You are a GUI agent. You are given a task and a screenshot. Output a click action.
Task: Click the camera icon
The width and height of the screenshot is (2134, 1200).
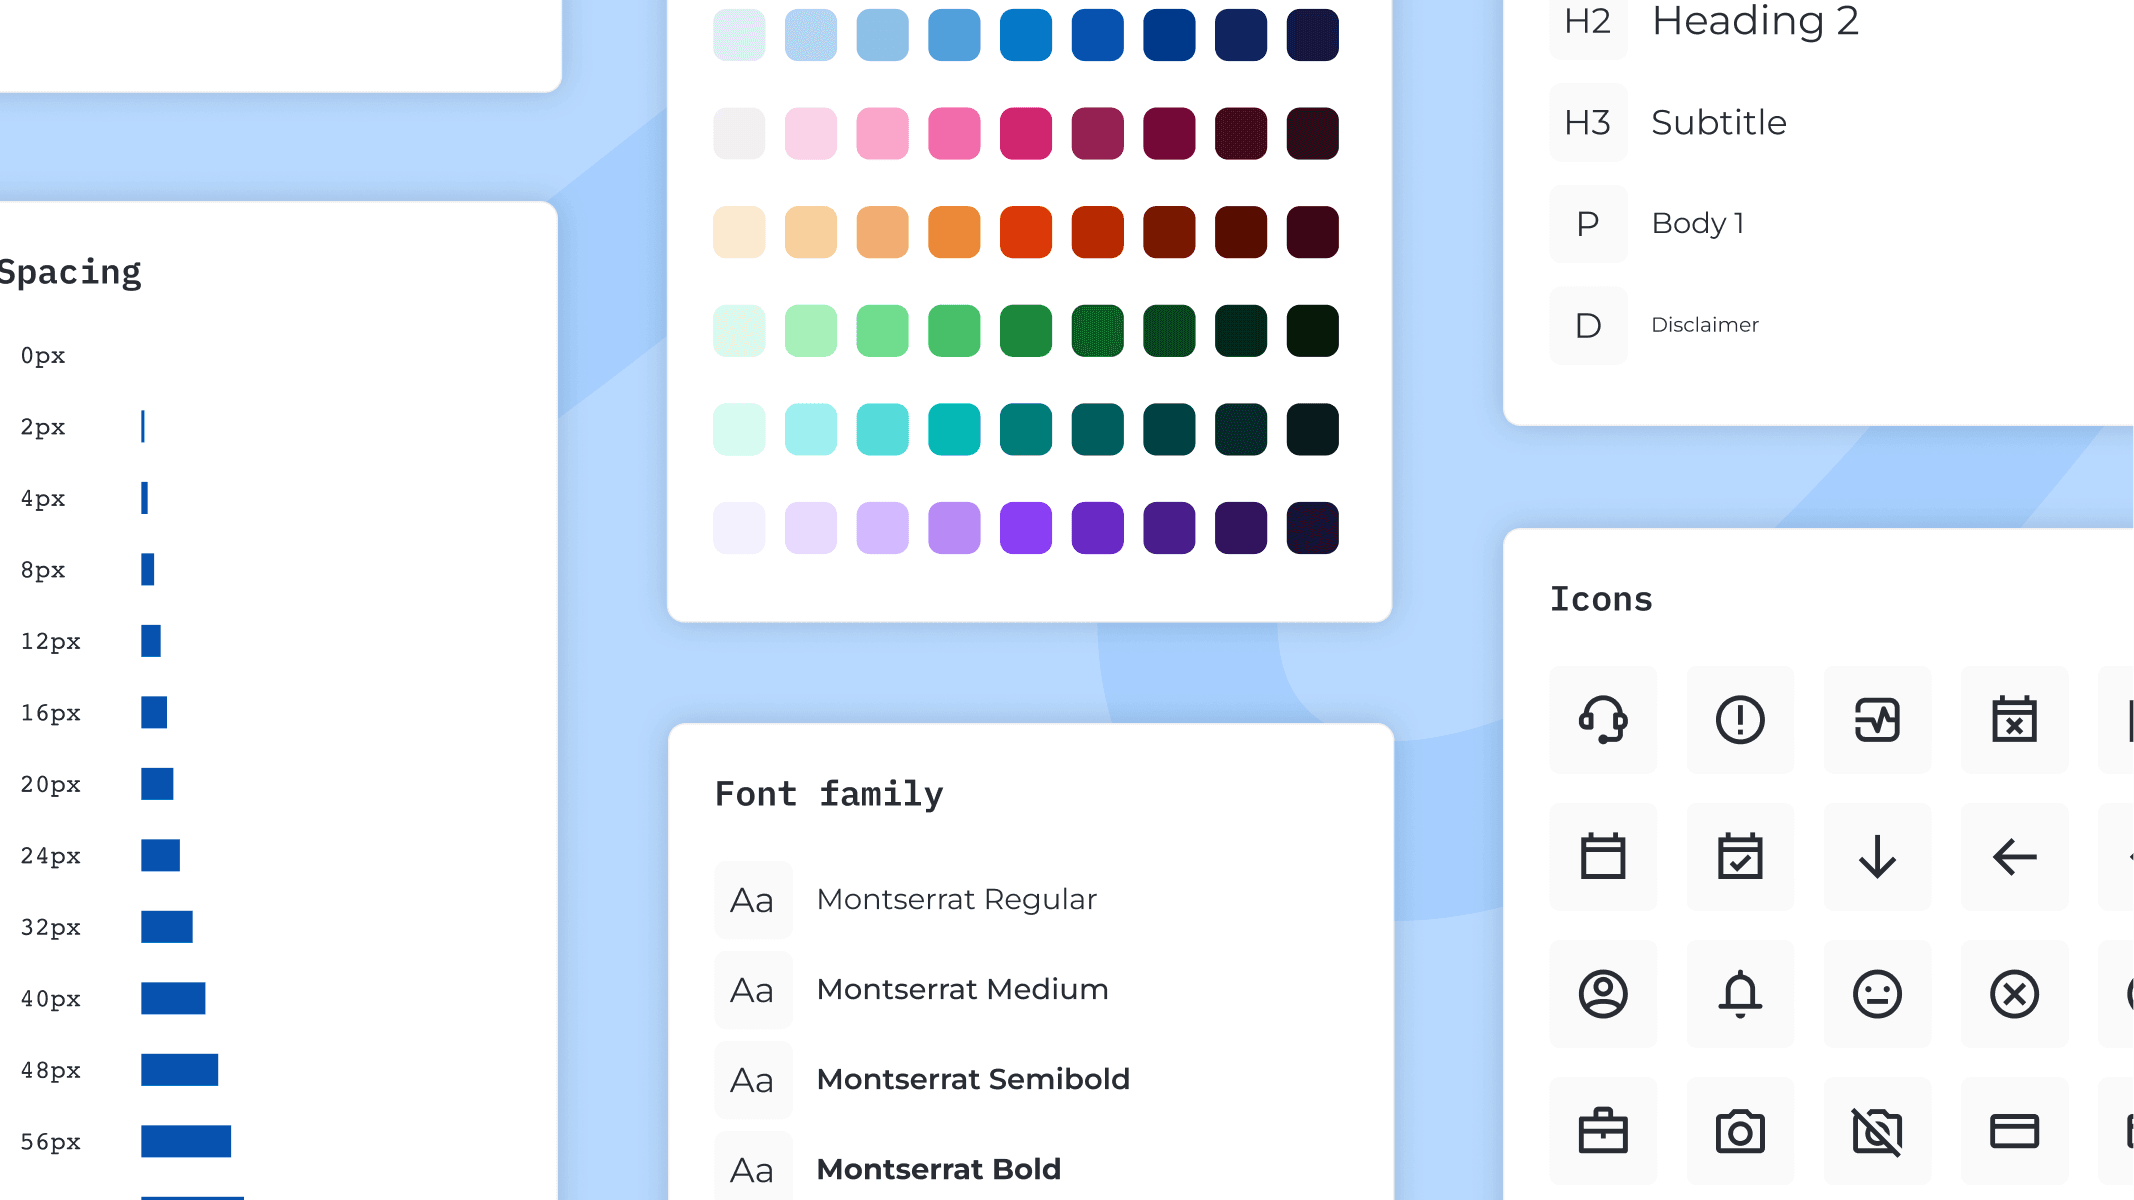1740,1131
